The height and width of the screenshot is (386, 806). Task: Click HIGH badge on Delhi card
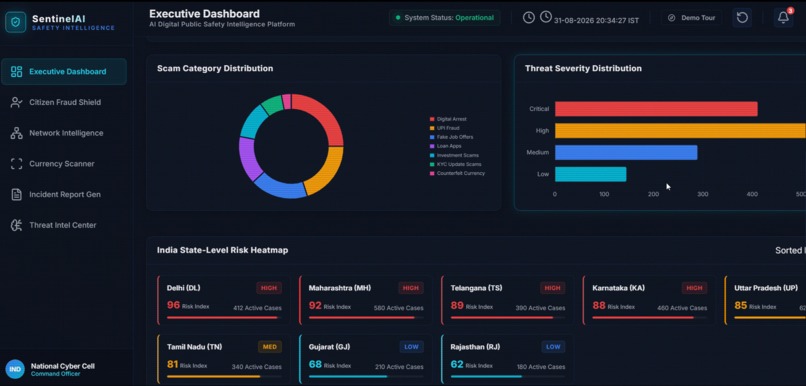(x=269, y=288)
